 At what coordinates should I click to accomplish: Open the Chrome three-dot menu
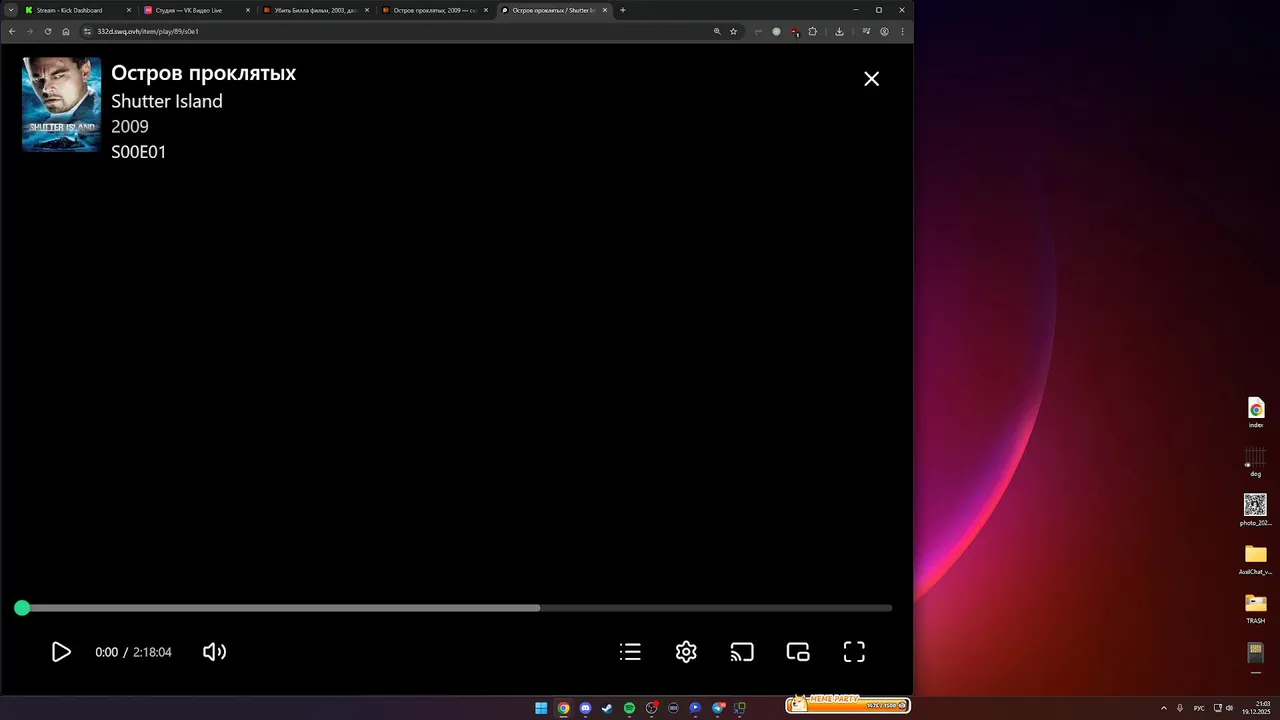pos(902,31)
